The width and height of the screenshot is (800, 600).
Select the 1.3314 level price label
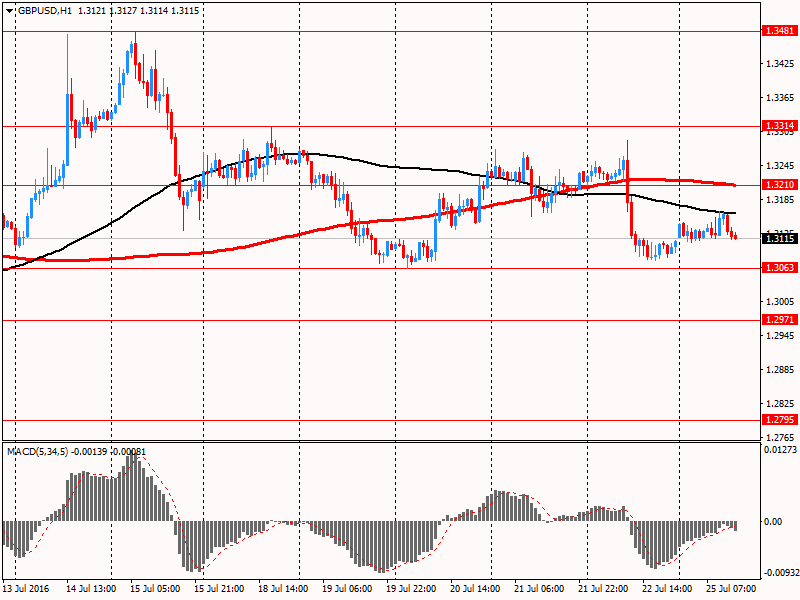[x=780, y=126]
